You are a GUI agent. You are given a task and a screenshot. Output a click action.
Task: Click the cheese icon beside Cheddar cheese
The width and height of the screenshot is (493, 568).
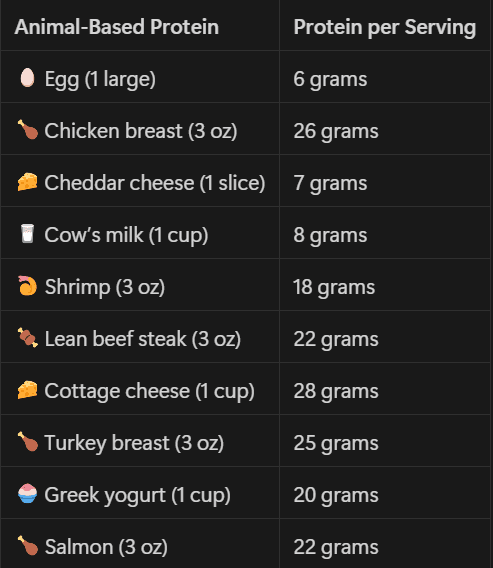coord(28,182)
